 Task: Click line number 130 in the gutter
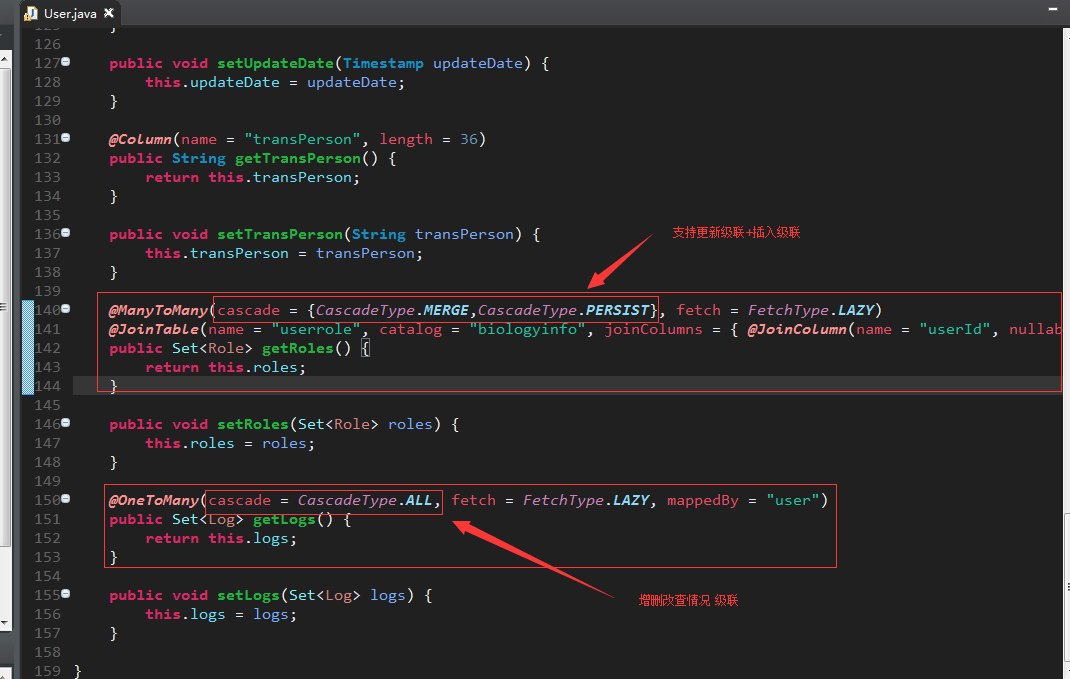pos(47,120)
